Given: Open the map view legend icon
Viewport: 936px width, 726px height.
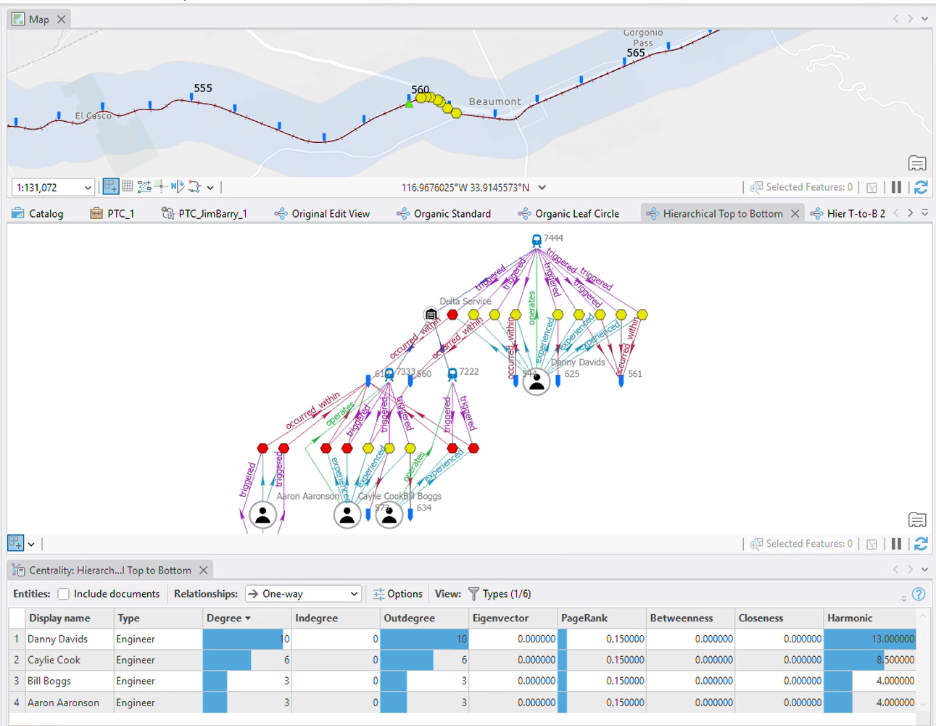Looking at the screenshot, I should click(917, 162).
